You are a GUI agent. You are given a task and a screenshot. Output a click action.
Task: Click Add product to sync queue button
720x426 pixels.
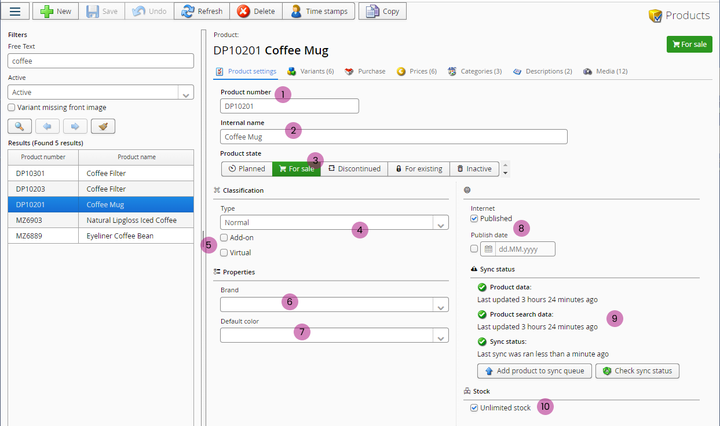pos(533,371)
